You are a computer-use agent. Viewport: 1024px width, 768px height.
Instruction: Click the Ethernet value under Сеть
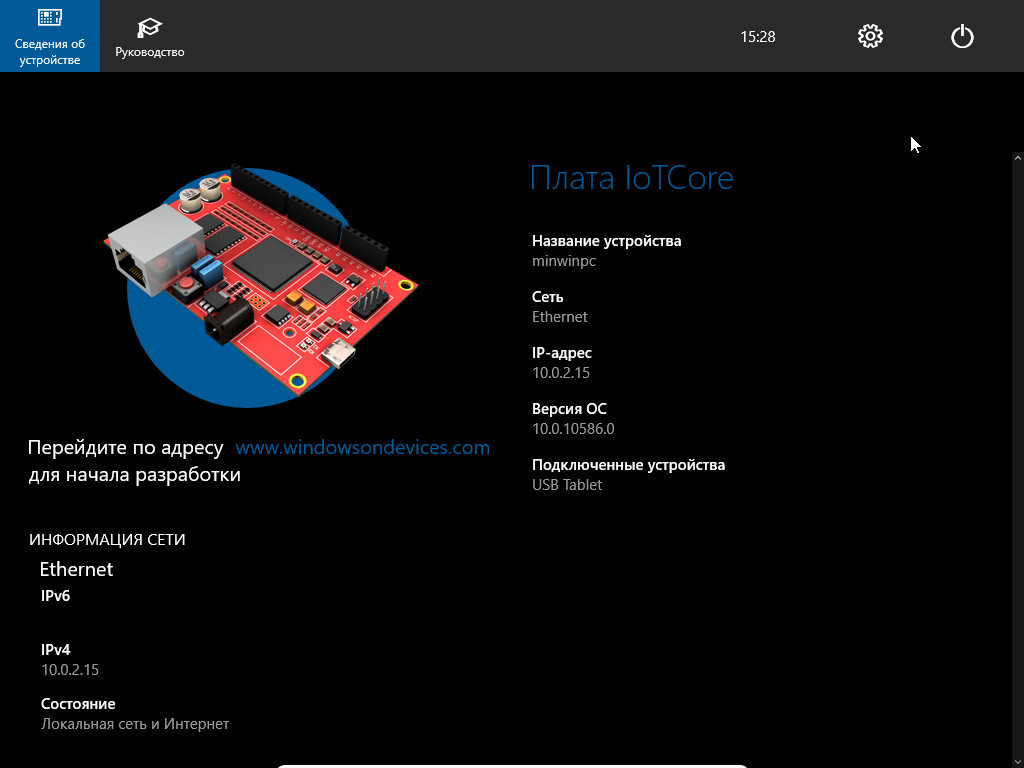pos(560,317)
